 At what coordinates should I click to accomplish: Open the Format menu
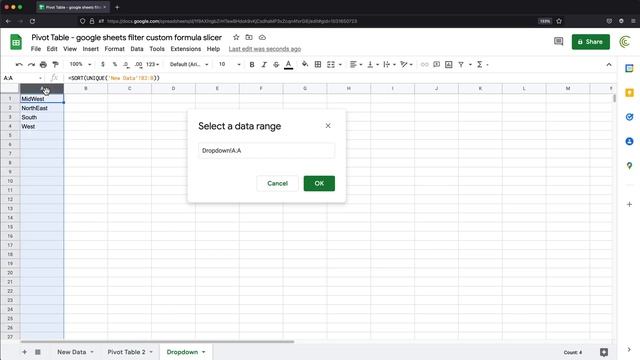(114, 49)
